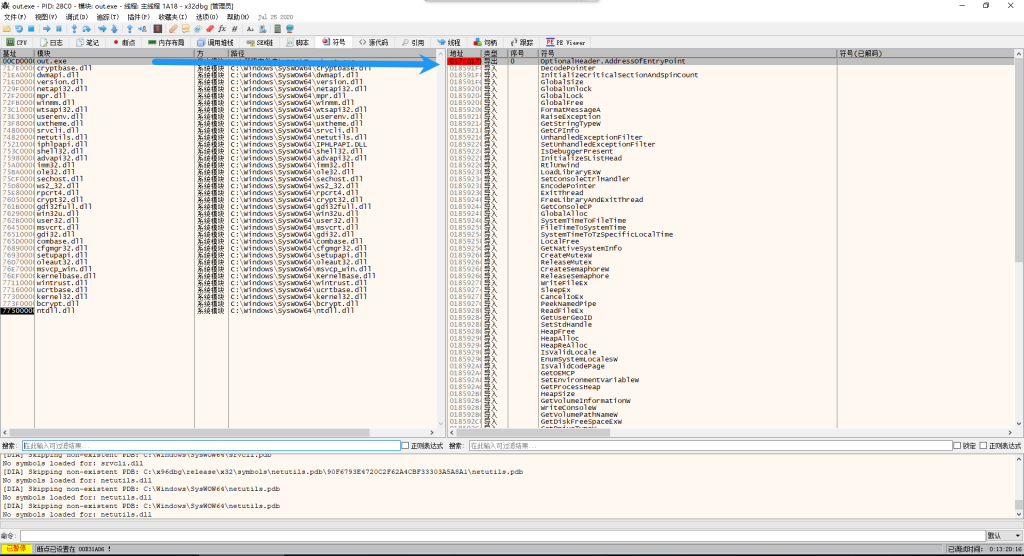This screenshot has width=1024, height=556.
Task: Open the 帮助(H) menu
Action: coord(238,17)
